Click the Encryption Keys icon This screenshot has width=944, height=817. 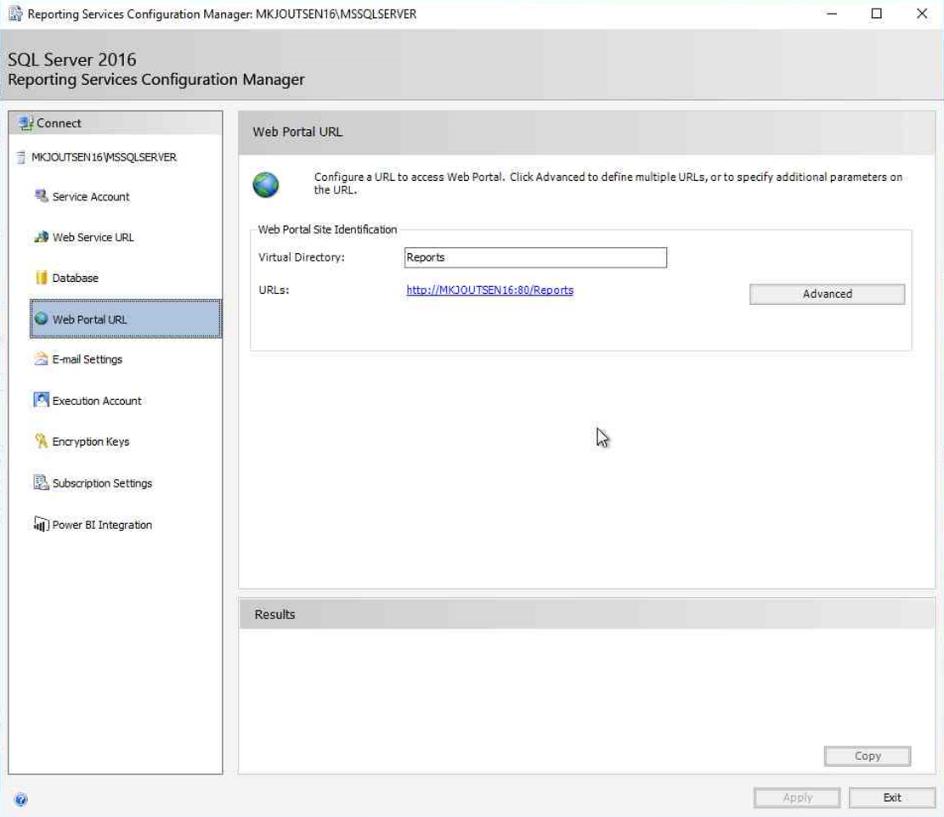[x=41, y=441]
